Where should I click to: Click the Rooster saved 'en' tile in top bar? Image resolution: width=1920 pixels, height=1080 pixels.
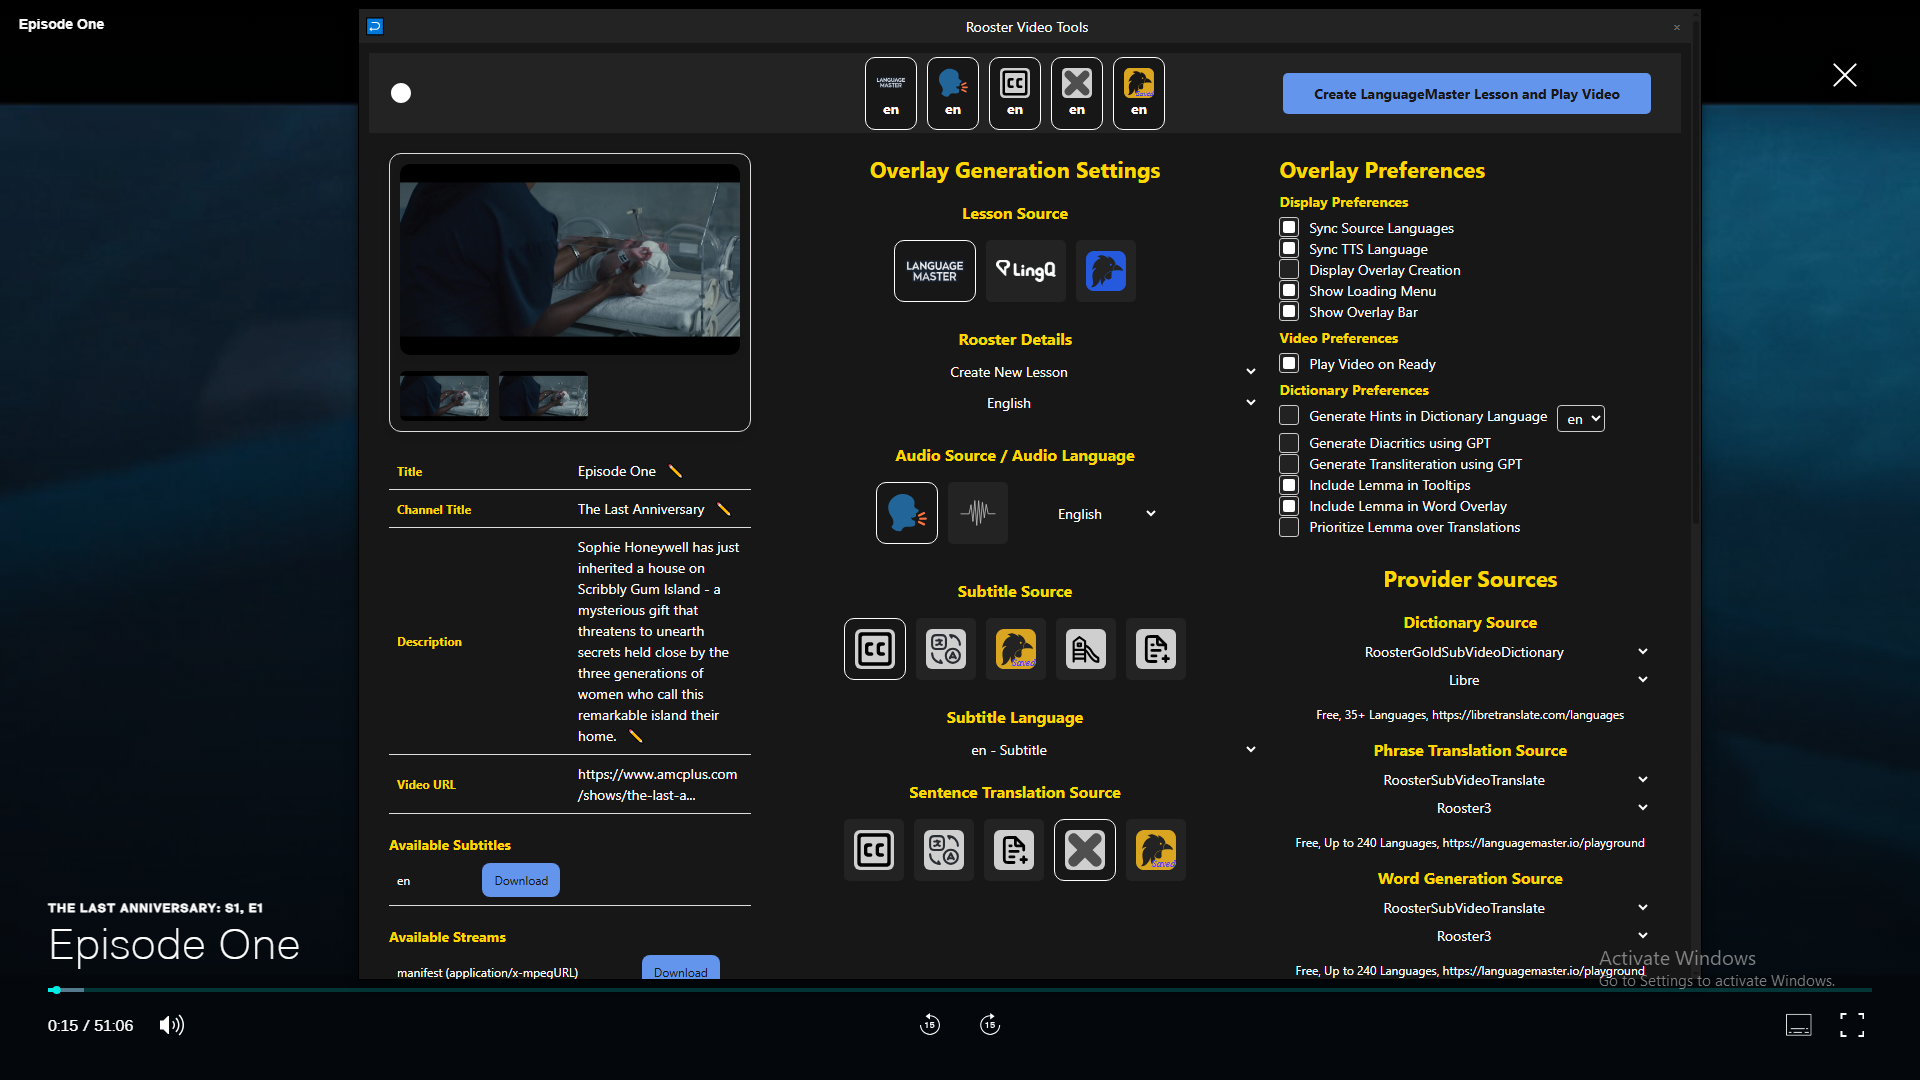(1138, 93)
